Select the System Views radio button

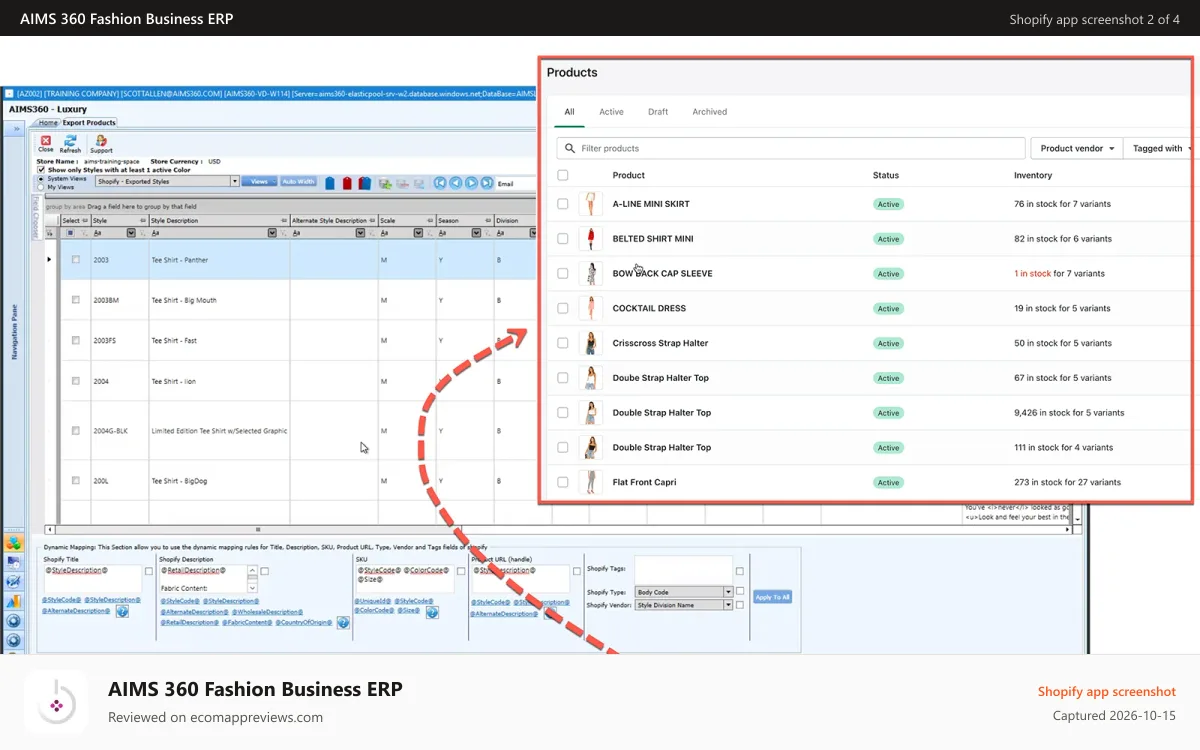[x=40, y=179]
